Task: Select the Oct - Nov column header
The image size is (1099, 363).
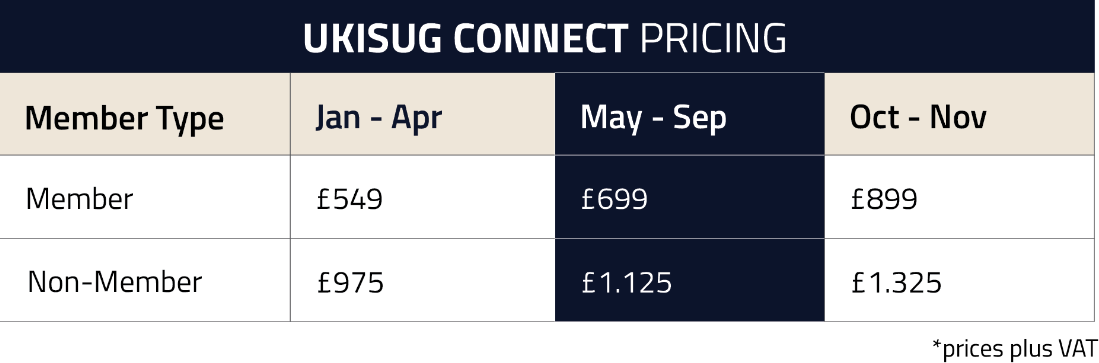Action: [x=918, y=117]
